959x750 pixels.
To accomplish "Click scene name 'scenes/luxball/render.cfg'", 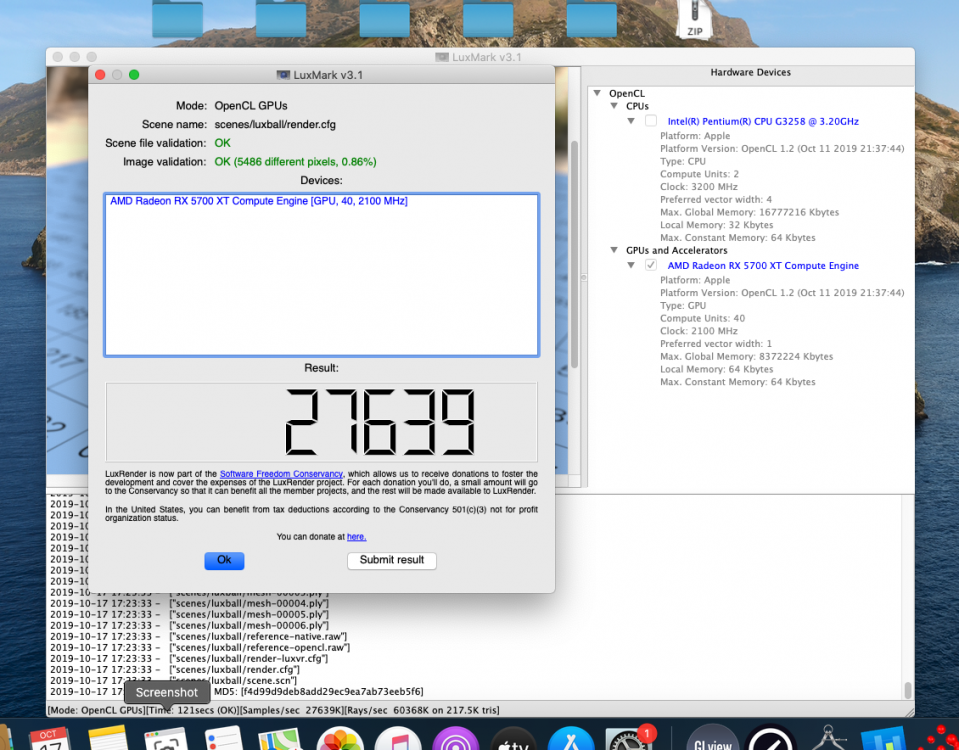I will (275, 124).
